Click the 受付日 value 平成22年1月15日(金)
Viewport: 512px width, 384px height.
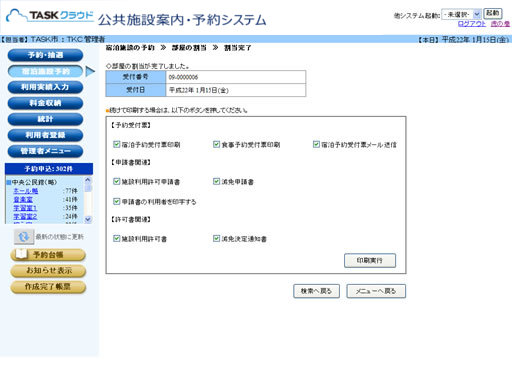point(199,90)
